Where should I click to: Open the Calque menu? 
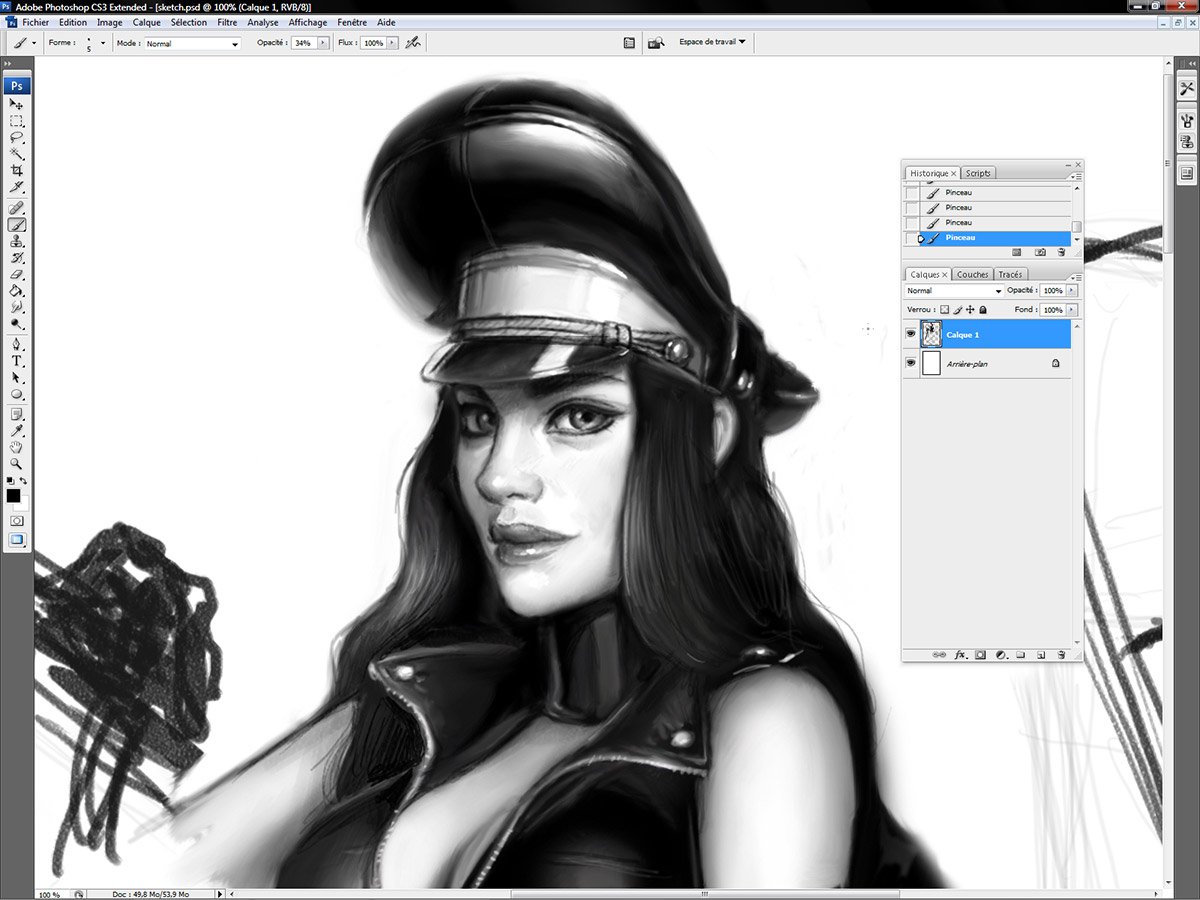click(x=146, y=22)
